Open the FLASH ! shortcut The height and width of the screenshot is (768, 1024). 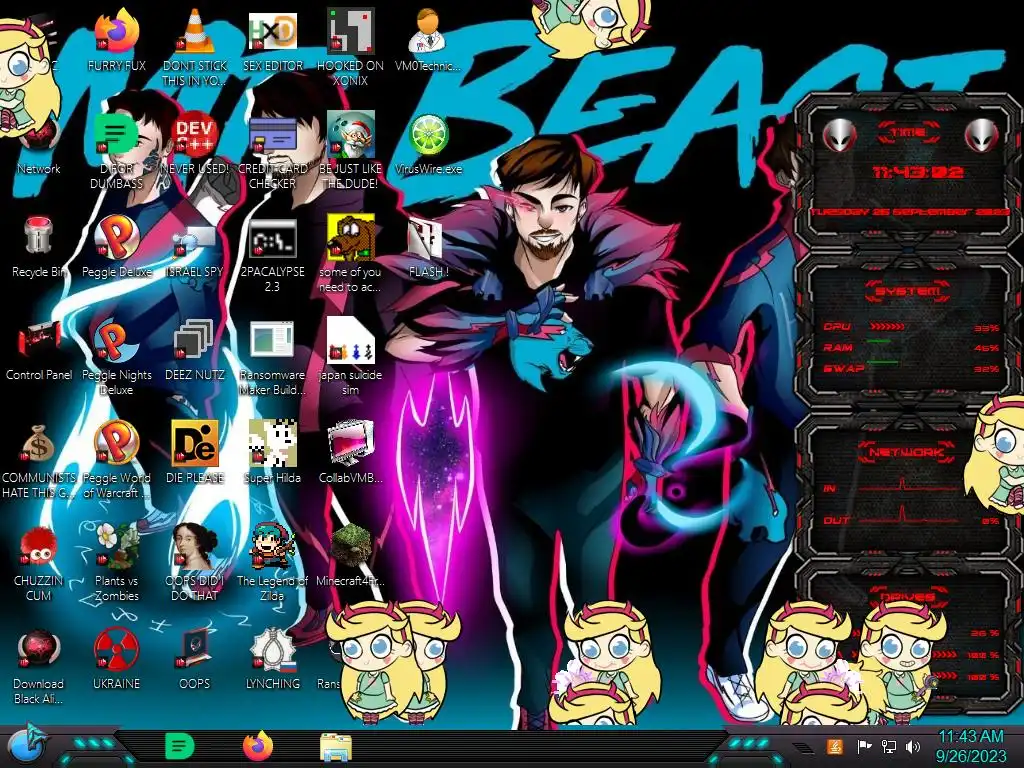coord(428,238)
